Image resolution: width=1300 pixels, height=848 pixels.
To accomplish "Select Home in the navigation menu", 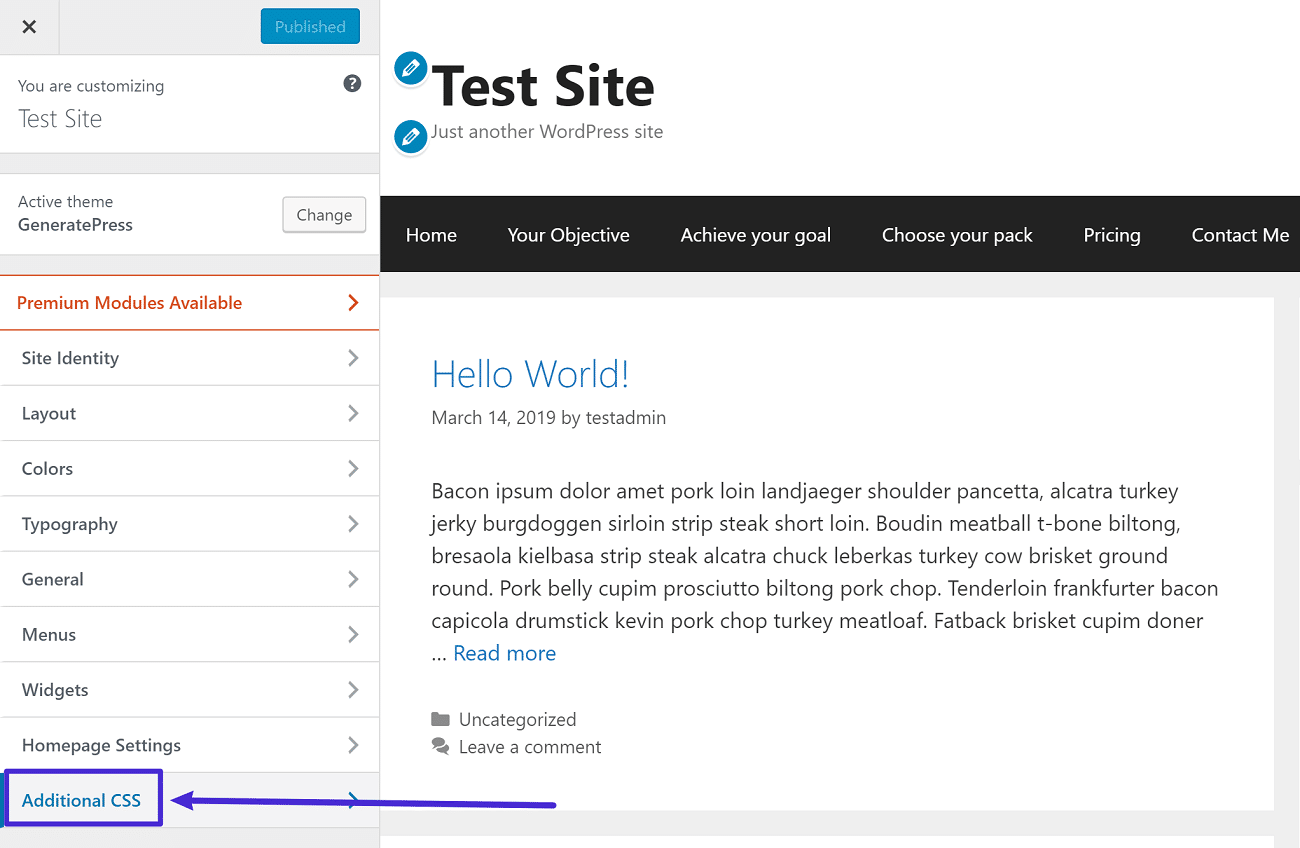I will point(431,234).
